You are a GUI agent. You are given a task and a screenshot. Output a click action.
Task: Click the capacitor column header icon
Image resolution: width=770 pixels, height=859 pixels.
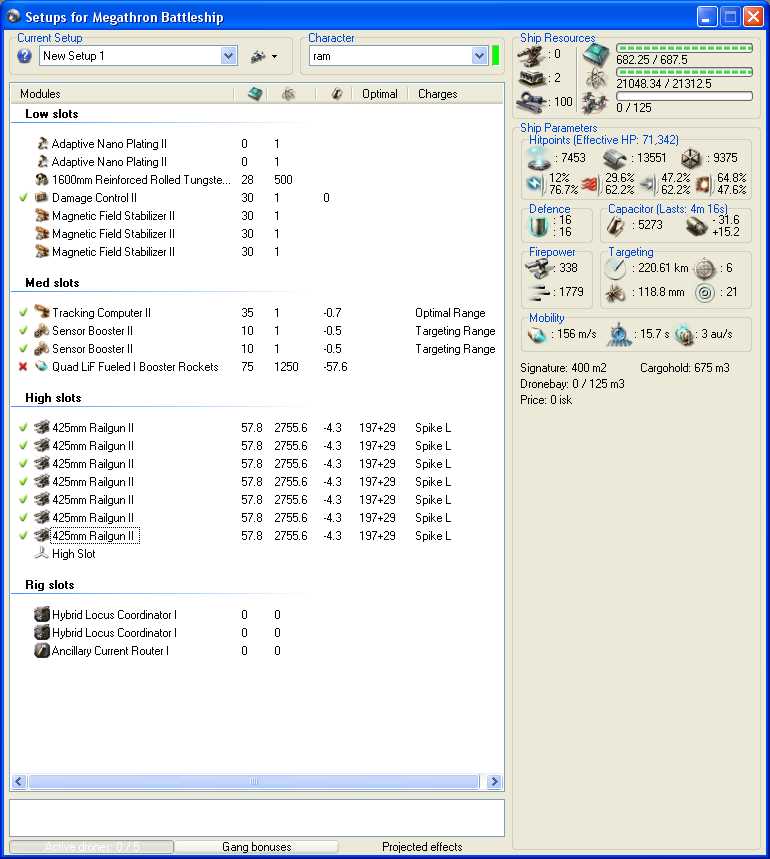pos(336,94)
